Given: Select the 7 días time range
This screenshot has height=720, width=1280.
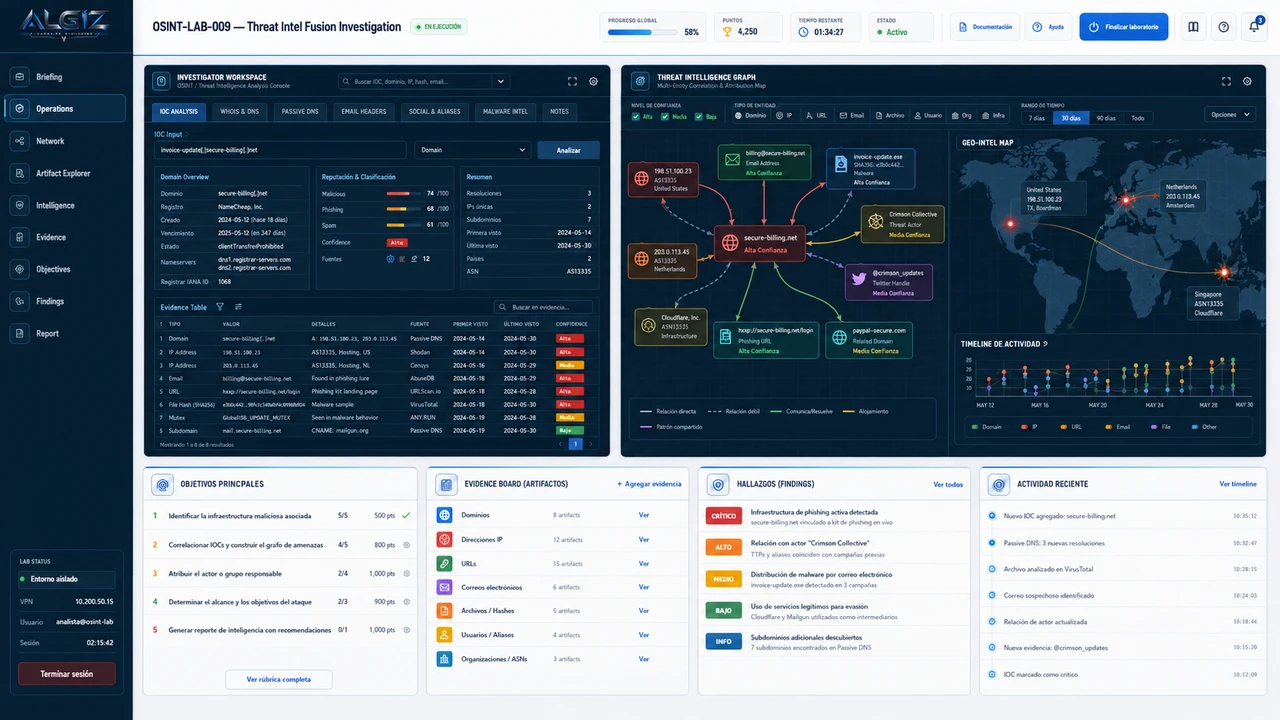Looking at the screenshot, I should coord(1036,118).
